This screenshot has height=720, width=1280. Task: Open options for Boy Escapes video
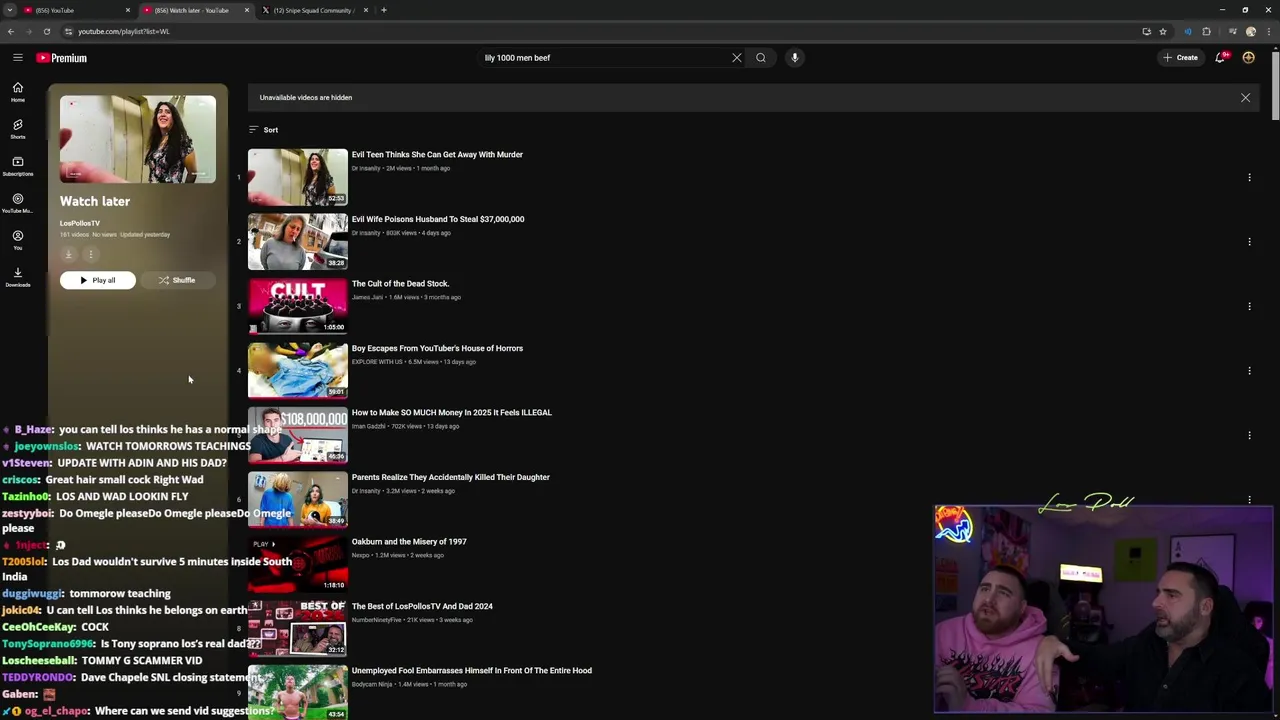click(1249, 371)
